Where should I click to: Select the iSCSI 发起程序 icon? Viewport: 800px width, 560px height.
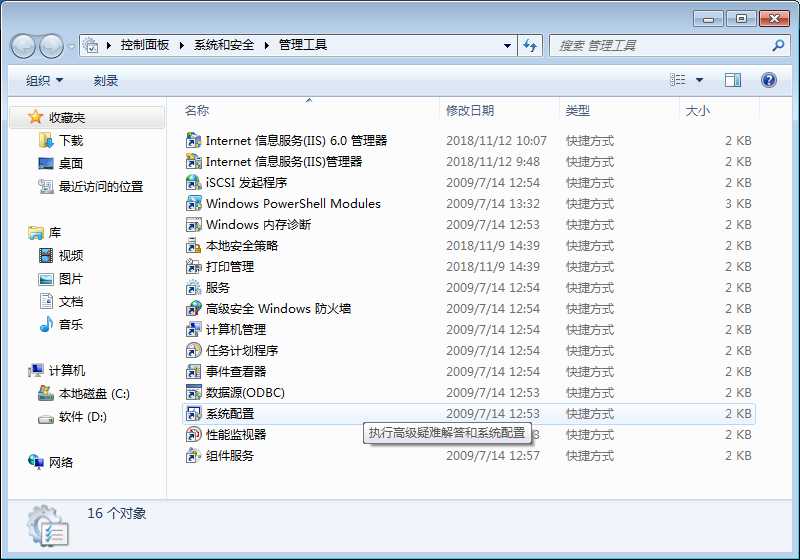pyautogui.click(x=193, y=182)
